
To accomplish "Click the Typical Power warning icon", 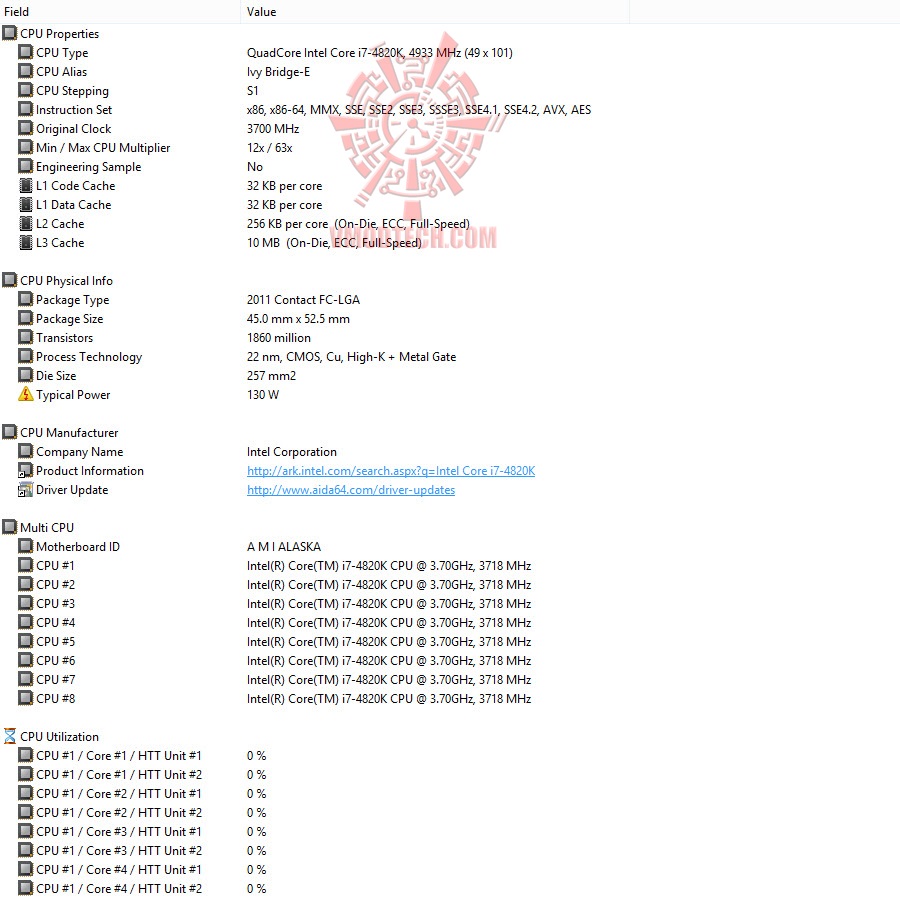I will [x=26, y=394].
